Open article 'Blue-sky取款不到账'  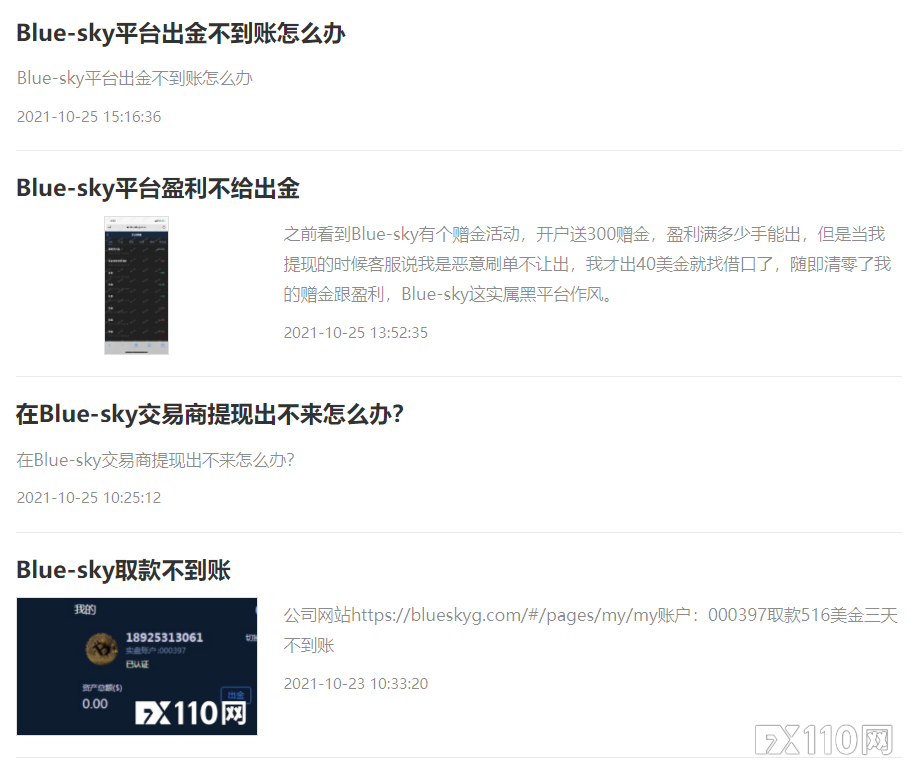123,570
